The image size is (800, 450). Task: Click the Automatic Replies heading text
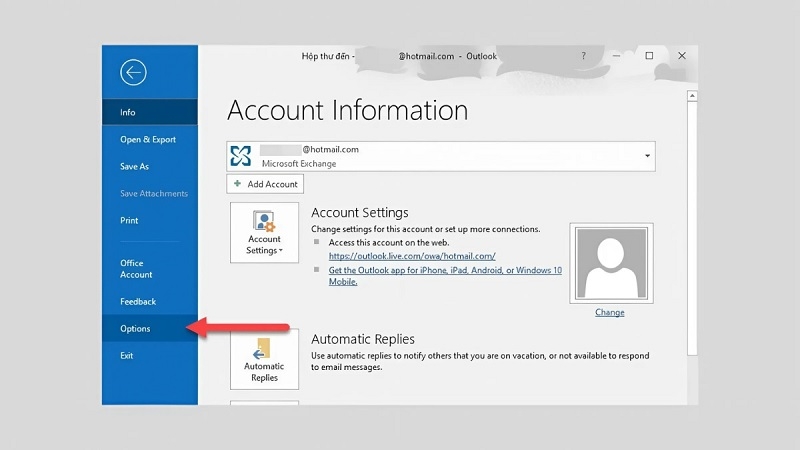tap(363, 339)
